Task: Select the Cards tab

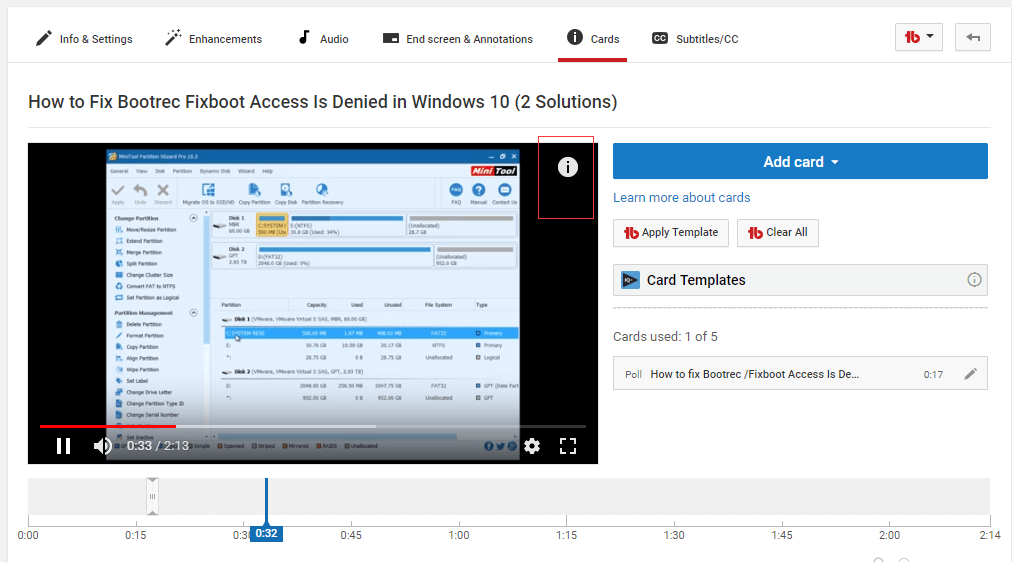Action: tap(592, 39)
